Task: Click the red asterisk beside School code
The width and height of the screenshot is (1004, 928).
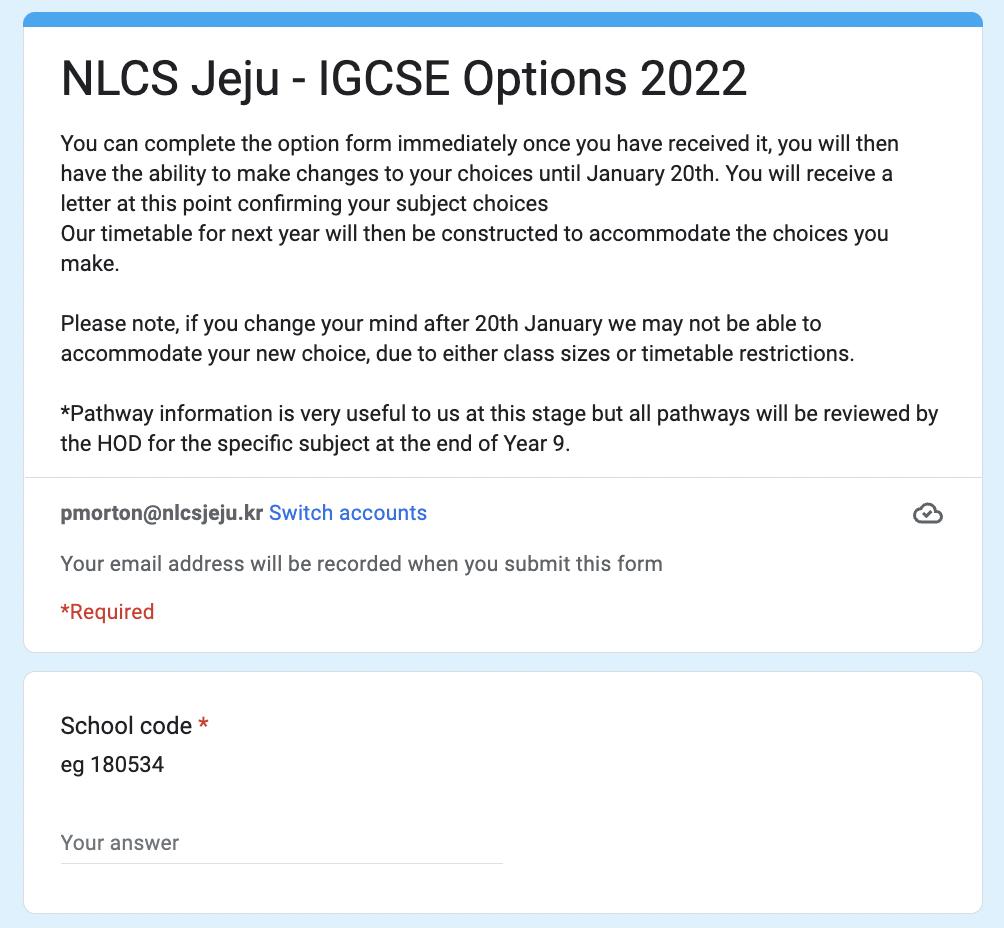Action: pyautogui.click(x=203, y=725)
